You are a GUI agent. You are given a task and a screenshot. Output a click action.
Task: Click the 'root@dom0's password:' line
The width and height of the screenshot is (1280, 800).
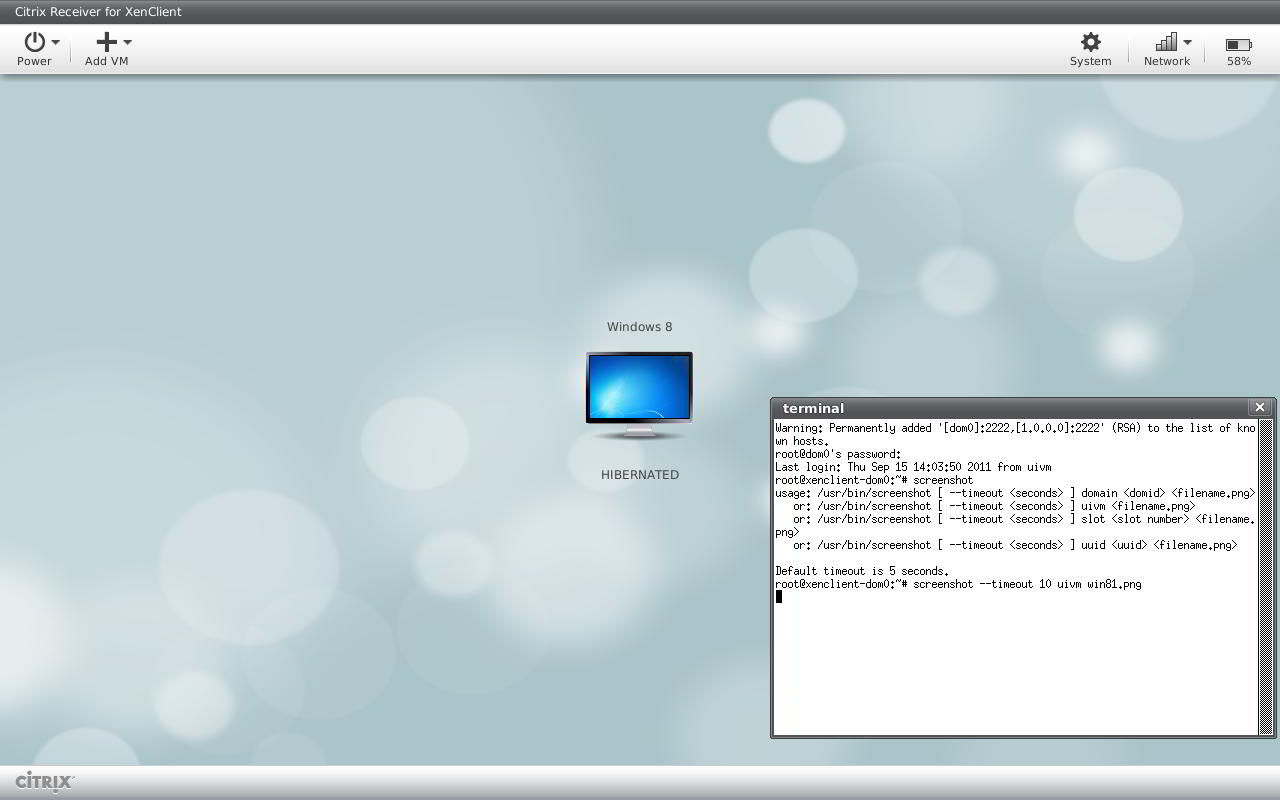pos(838,454)
